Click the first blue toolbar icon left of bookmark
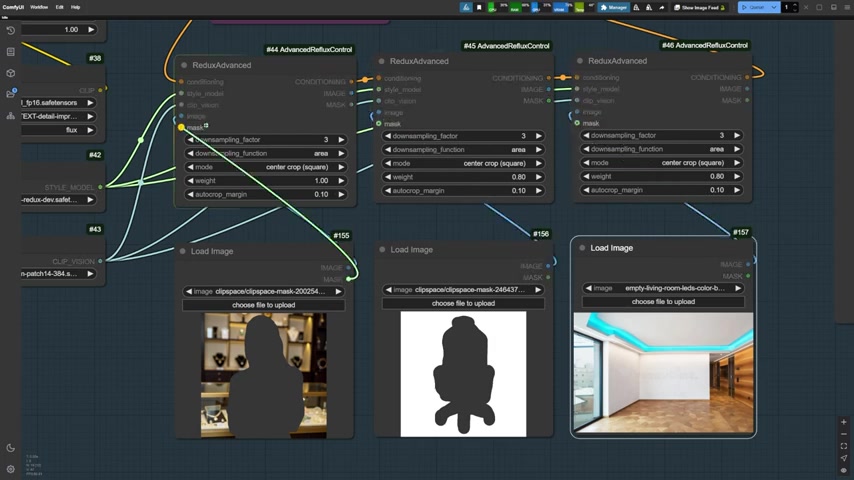 [x=466, y=7]
